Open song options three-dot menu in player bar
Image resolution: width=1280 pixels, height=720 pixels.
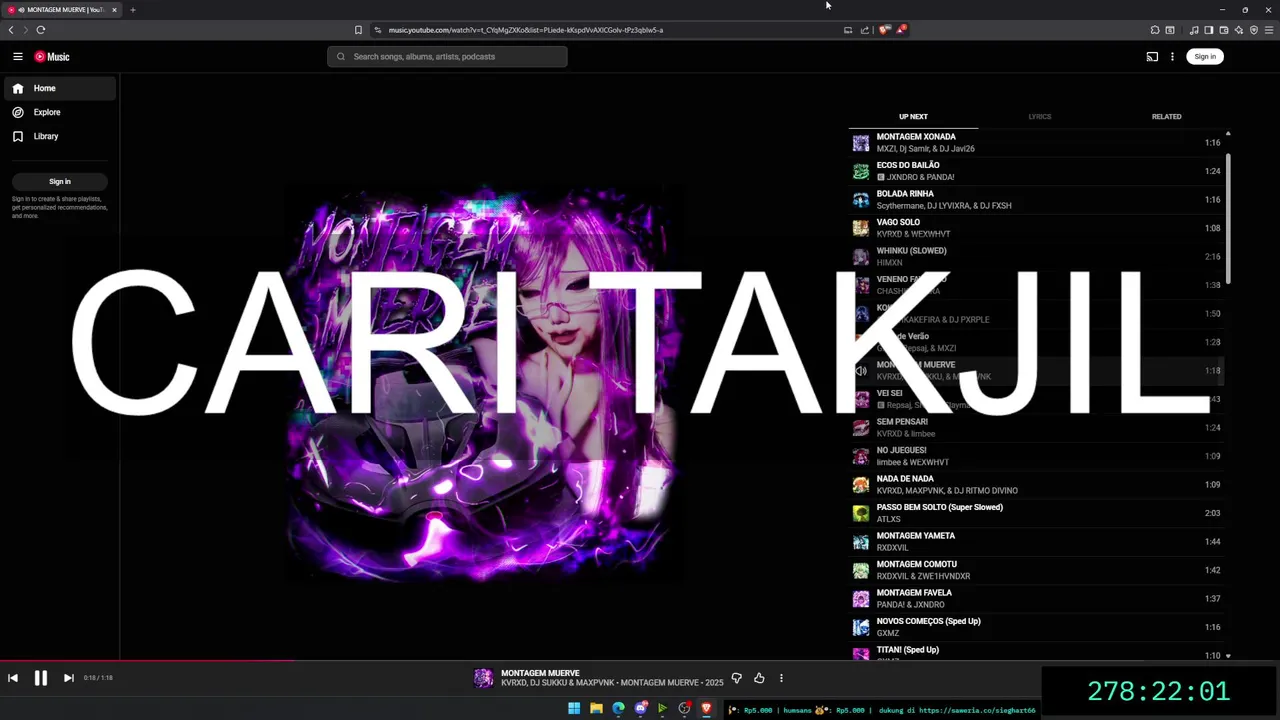click(x=781, y=678)
